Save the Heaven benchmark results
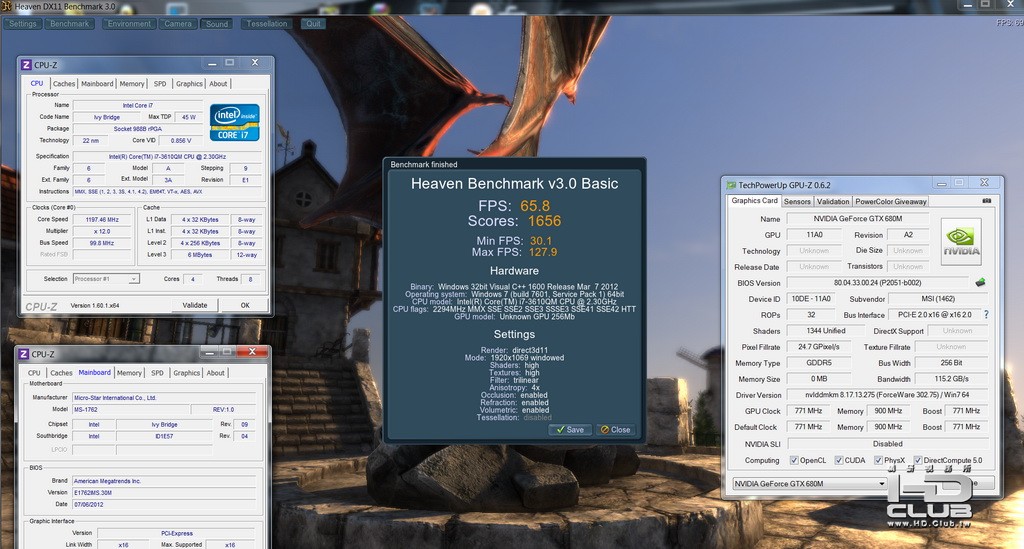 (570, 430)
